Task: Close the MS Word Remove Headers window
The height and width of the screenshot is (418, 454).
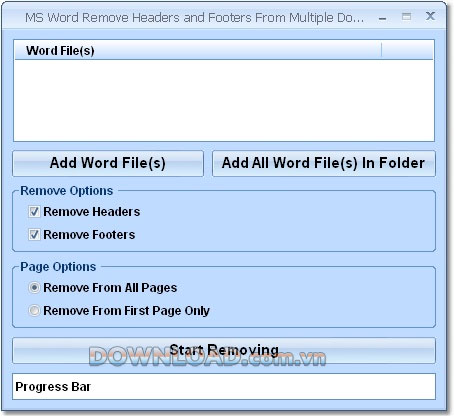Action: click(x=430, y=16)
